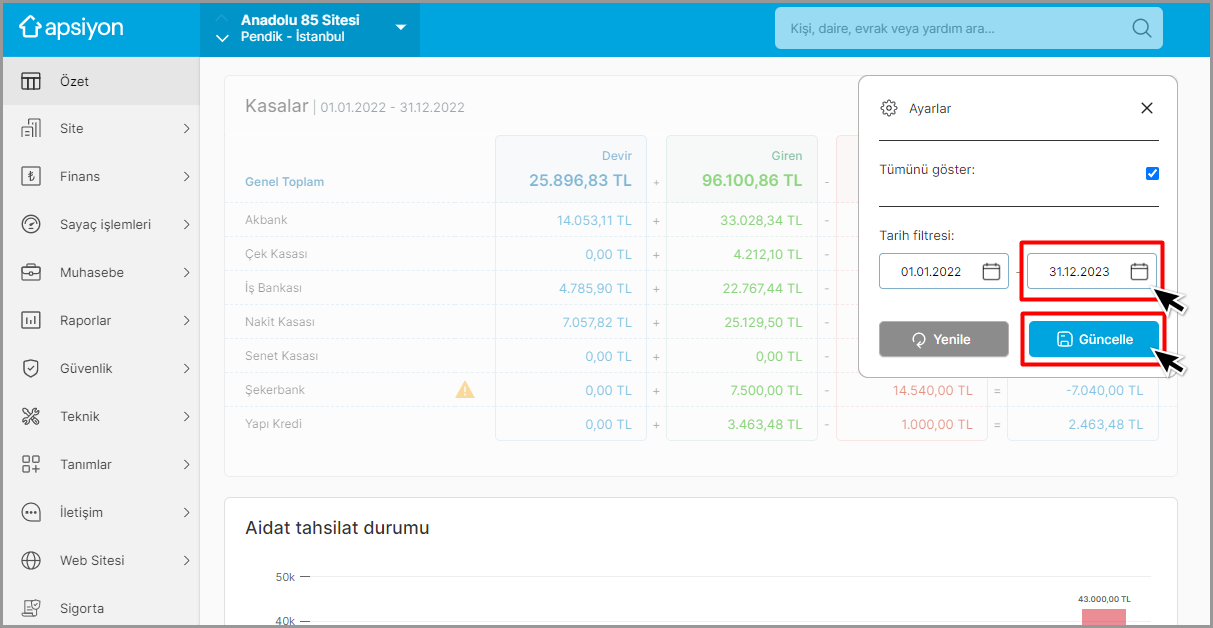Click the Giren total 96.100,86 TL
The height and width of the screenshot is (628, 1213).
point(751,181)
